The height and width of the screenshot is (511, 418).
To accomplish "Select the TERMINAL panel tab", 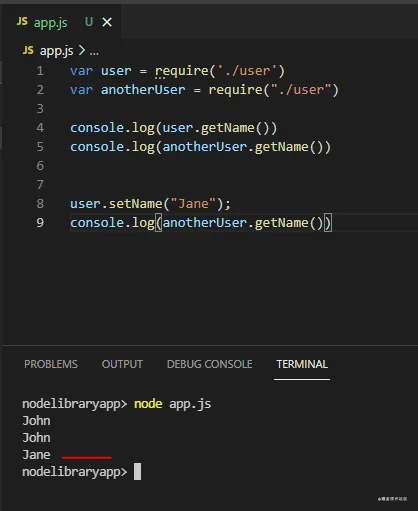I will [x=302, y=364].
